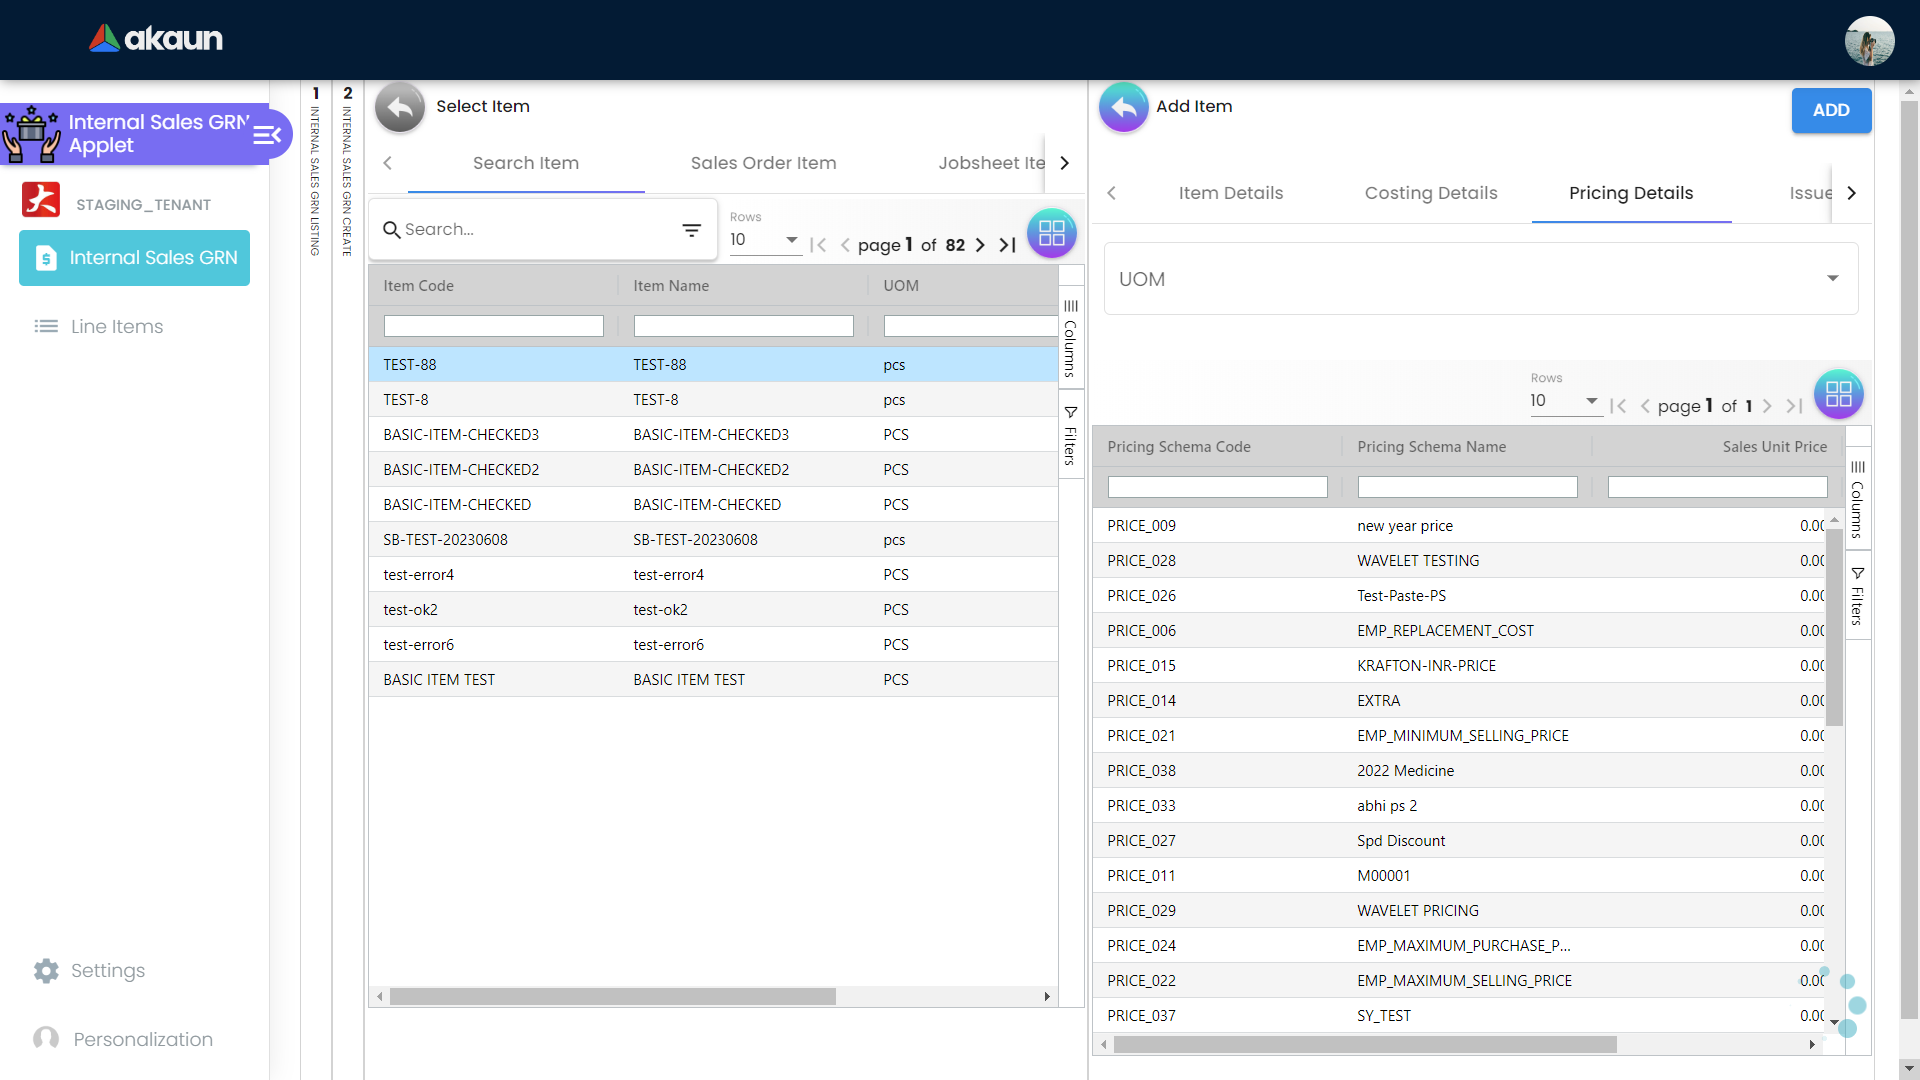Go to next page of item list
1920x1080 pixels.
click(x=980, y=245)
